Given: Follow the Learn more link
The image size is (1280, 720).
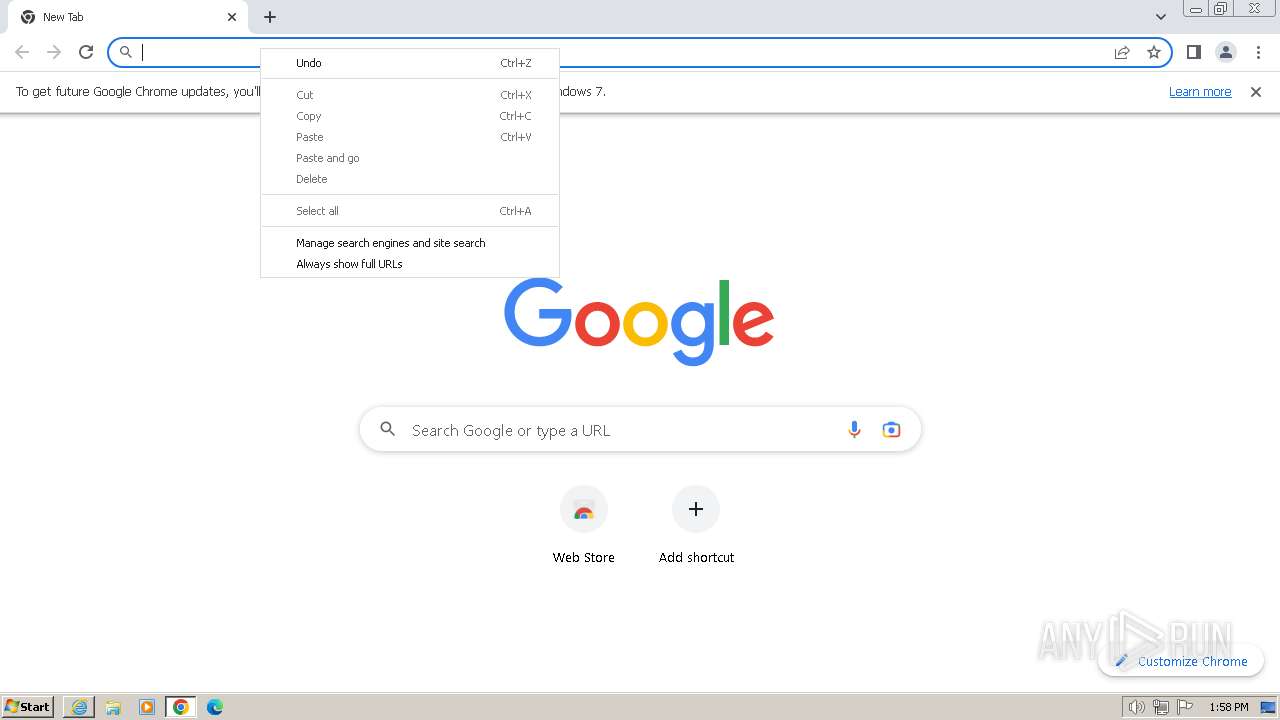Looking at the screenshot, I should pos(1200,92).
